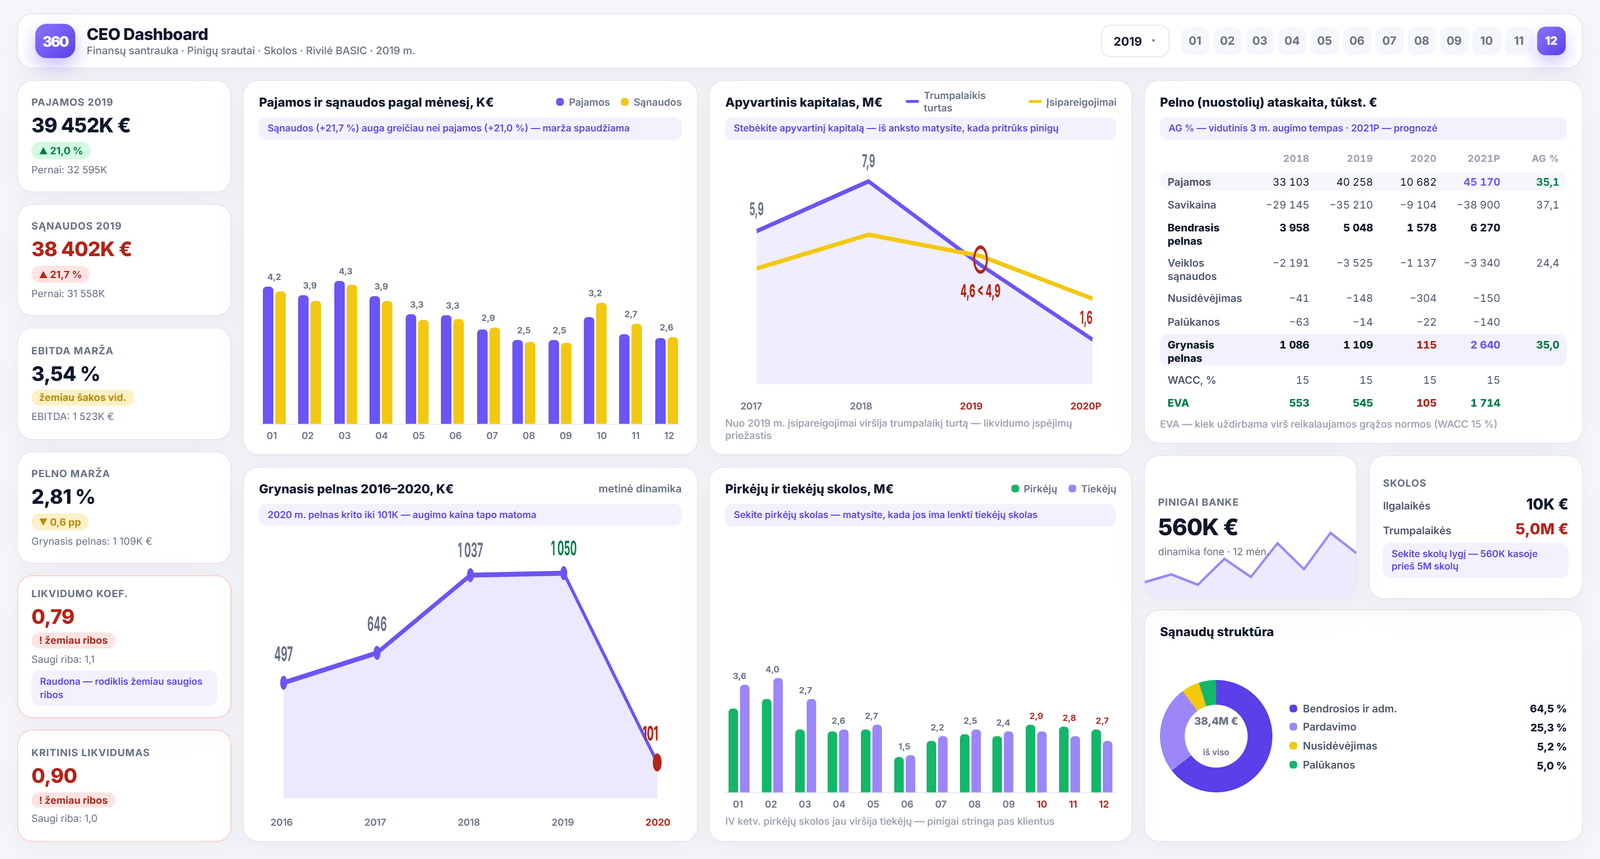
Task: Click žemiau ribos badge under Kritinis likvidumas
Action: click(73, 800)
